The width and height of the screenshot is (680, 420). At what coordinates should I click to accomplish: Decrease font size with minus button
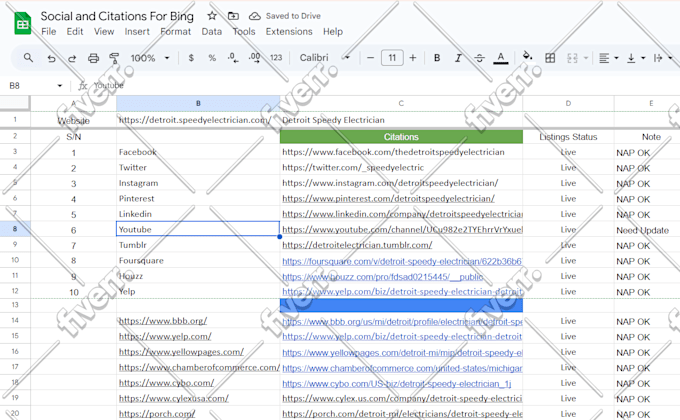[370, 58]
